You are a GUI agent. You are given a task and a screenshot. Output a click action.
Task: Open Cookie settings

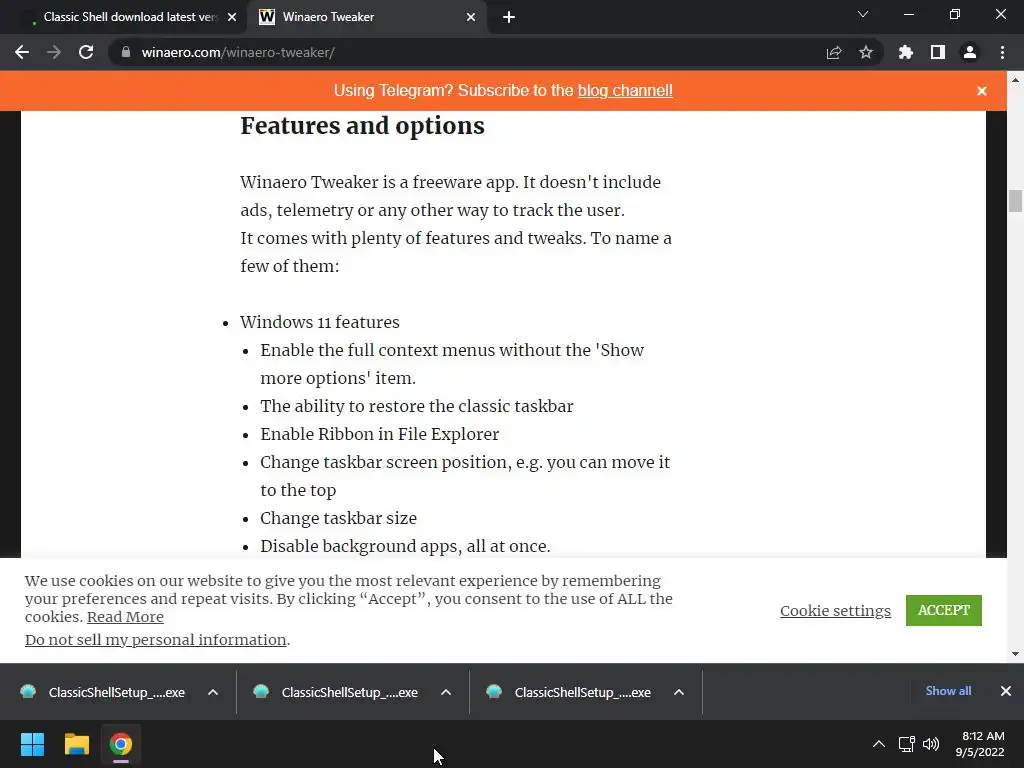pyautogui.click(x=835, y=611)
